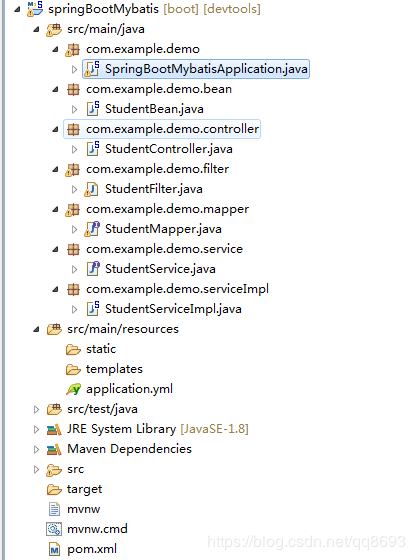Screen dimensions: 415x560
Task: Click the springBootMybatis project icon
Action: click(35, 9)
